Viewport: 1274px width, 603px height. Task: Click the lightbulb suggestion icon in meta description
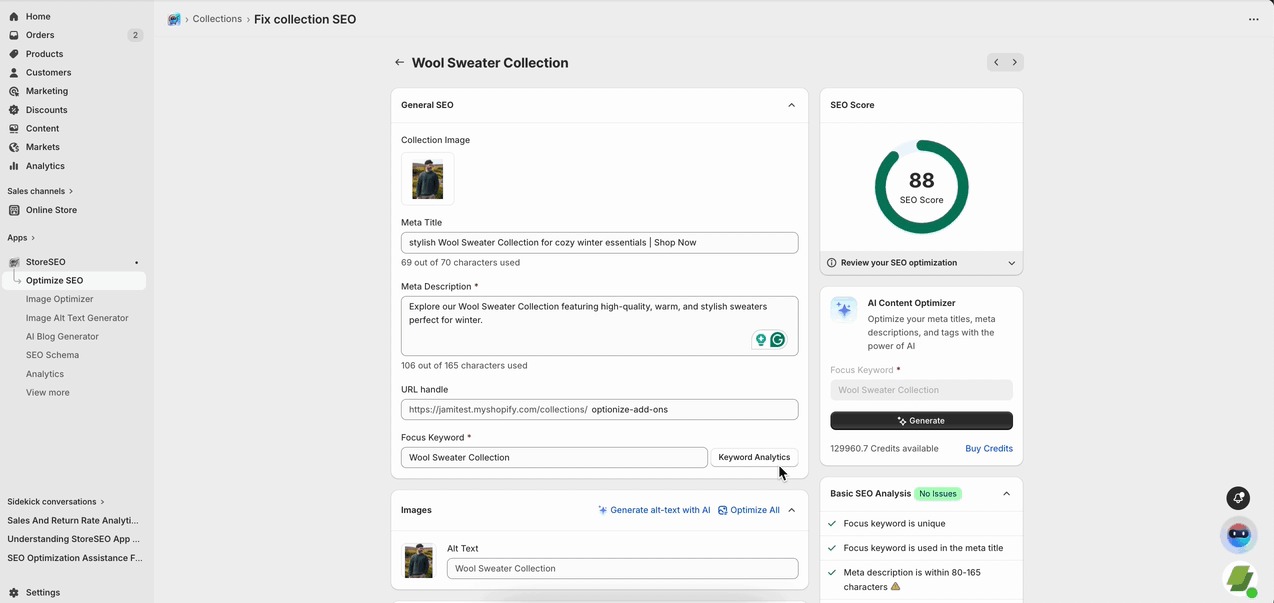point(760,340)
